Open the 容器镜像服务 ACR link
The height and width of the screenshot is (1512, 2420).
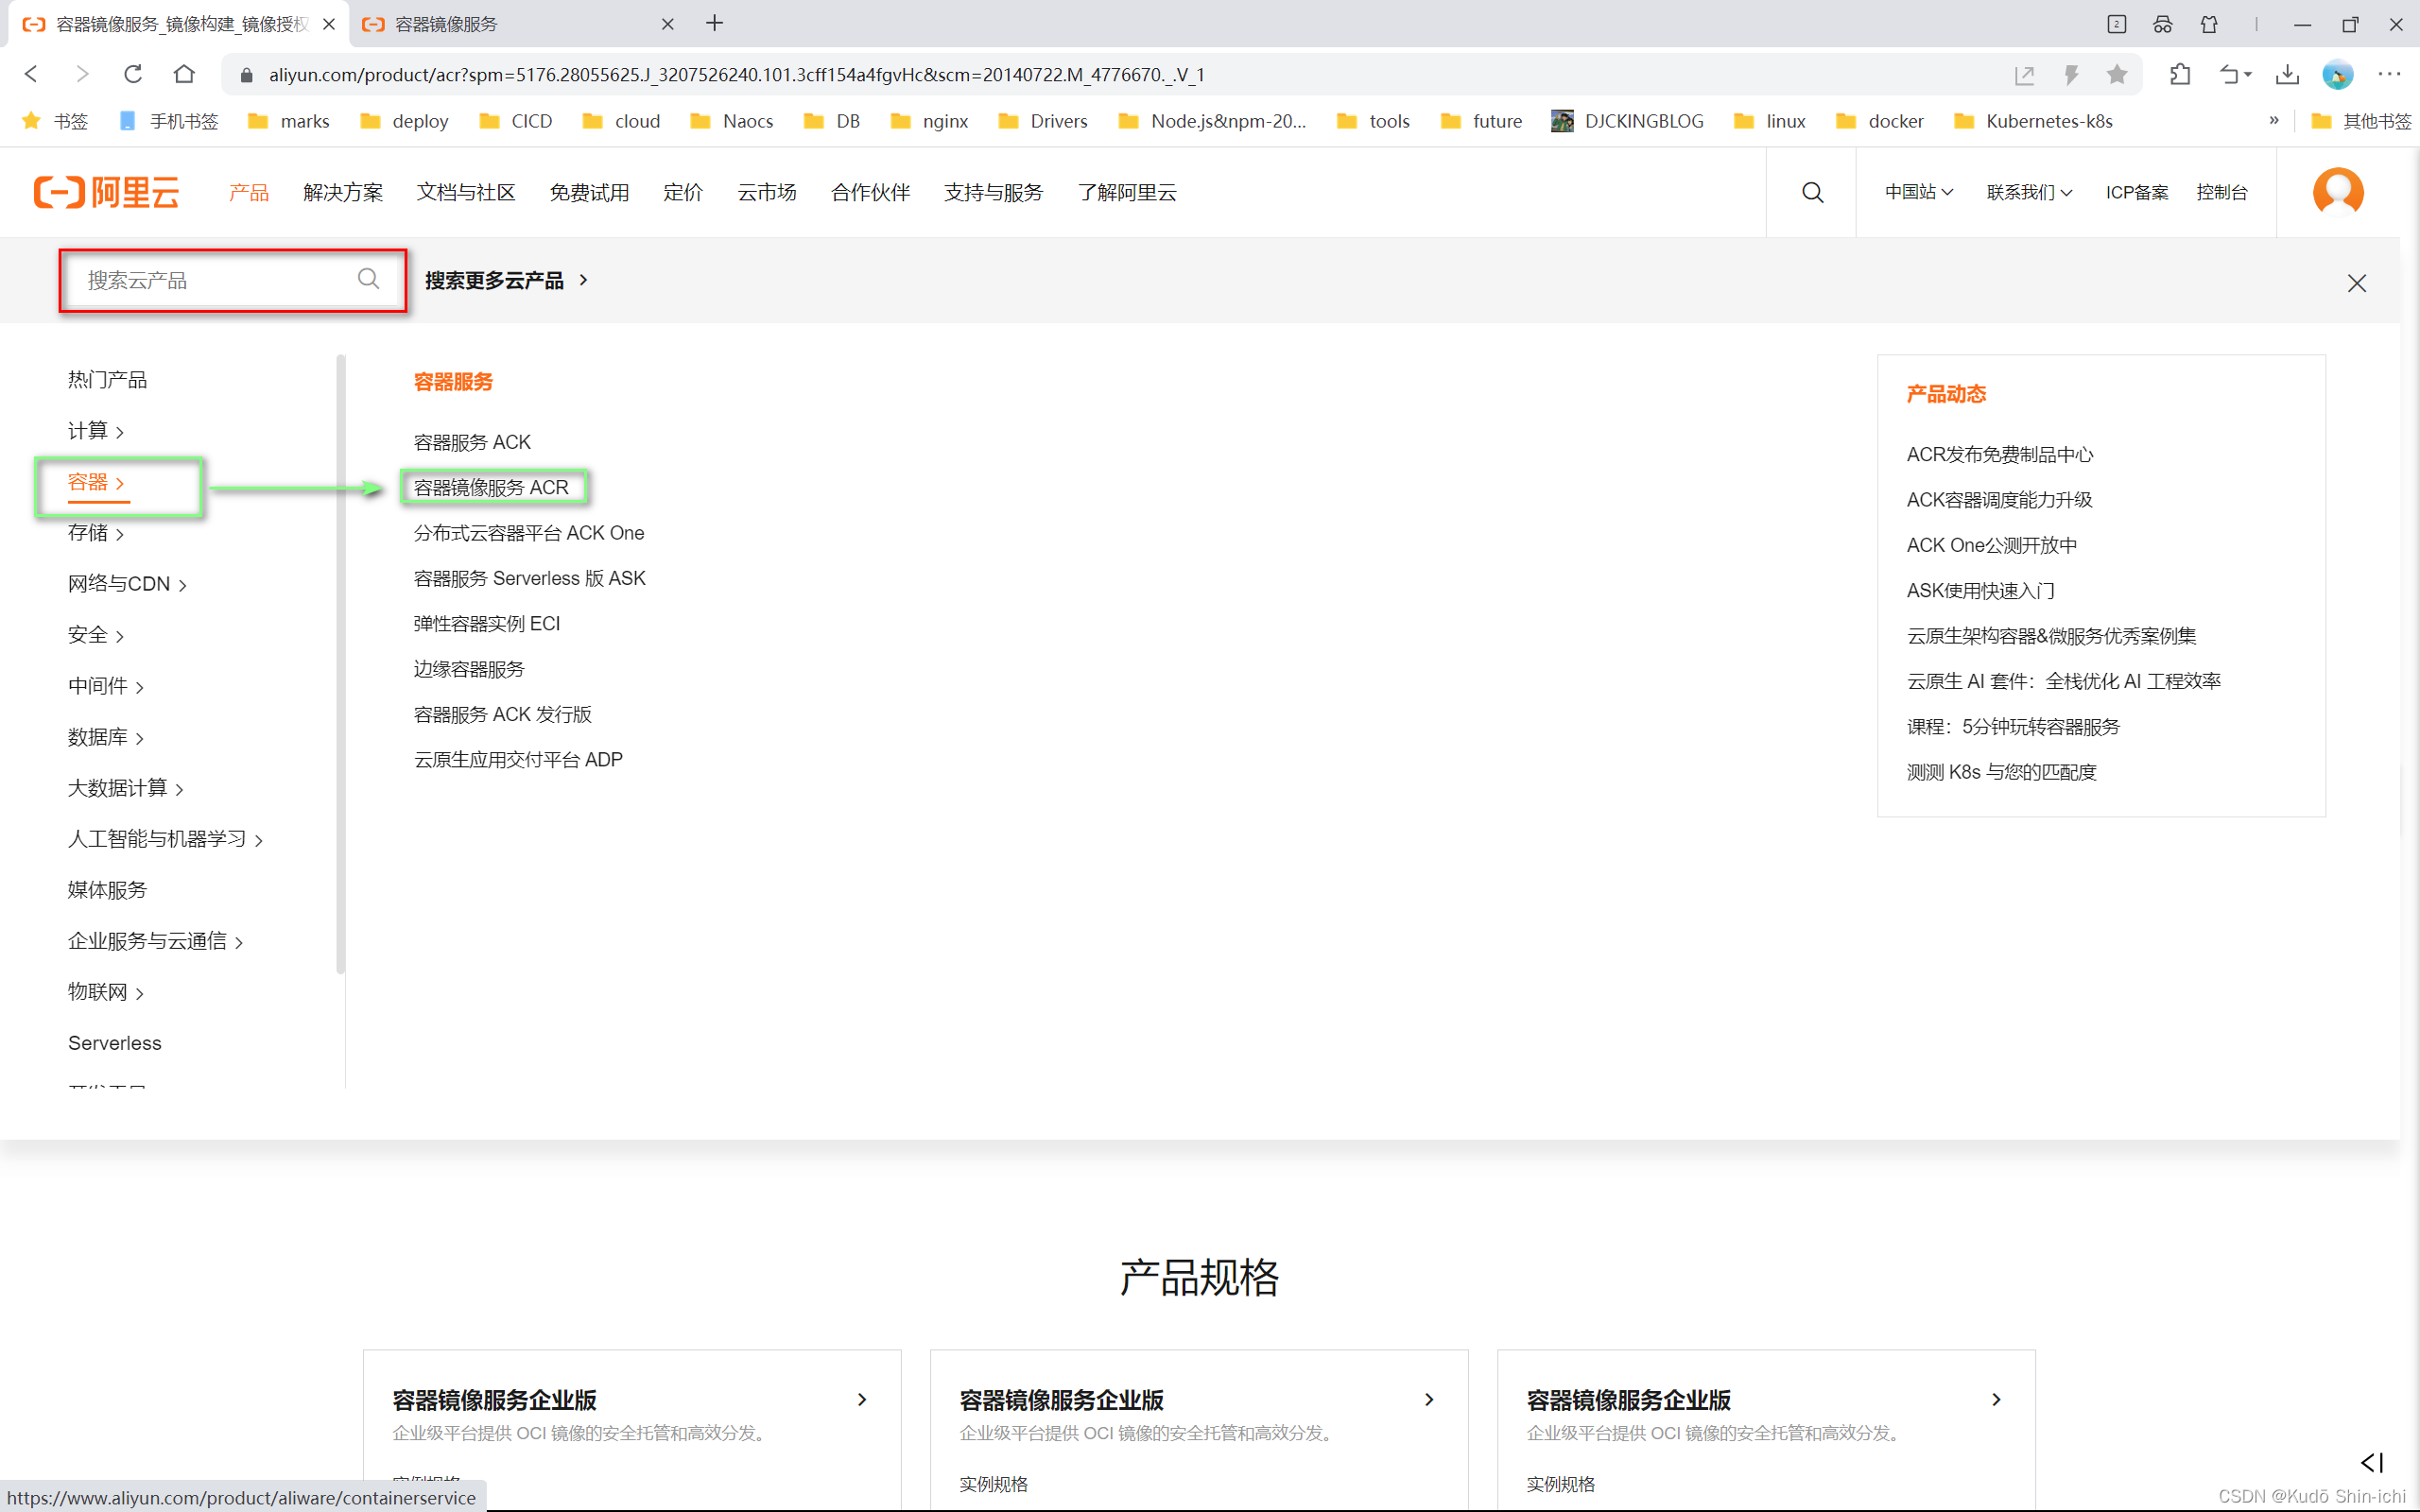(491, 487)
